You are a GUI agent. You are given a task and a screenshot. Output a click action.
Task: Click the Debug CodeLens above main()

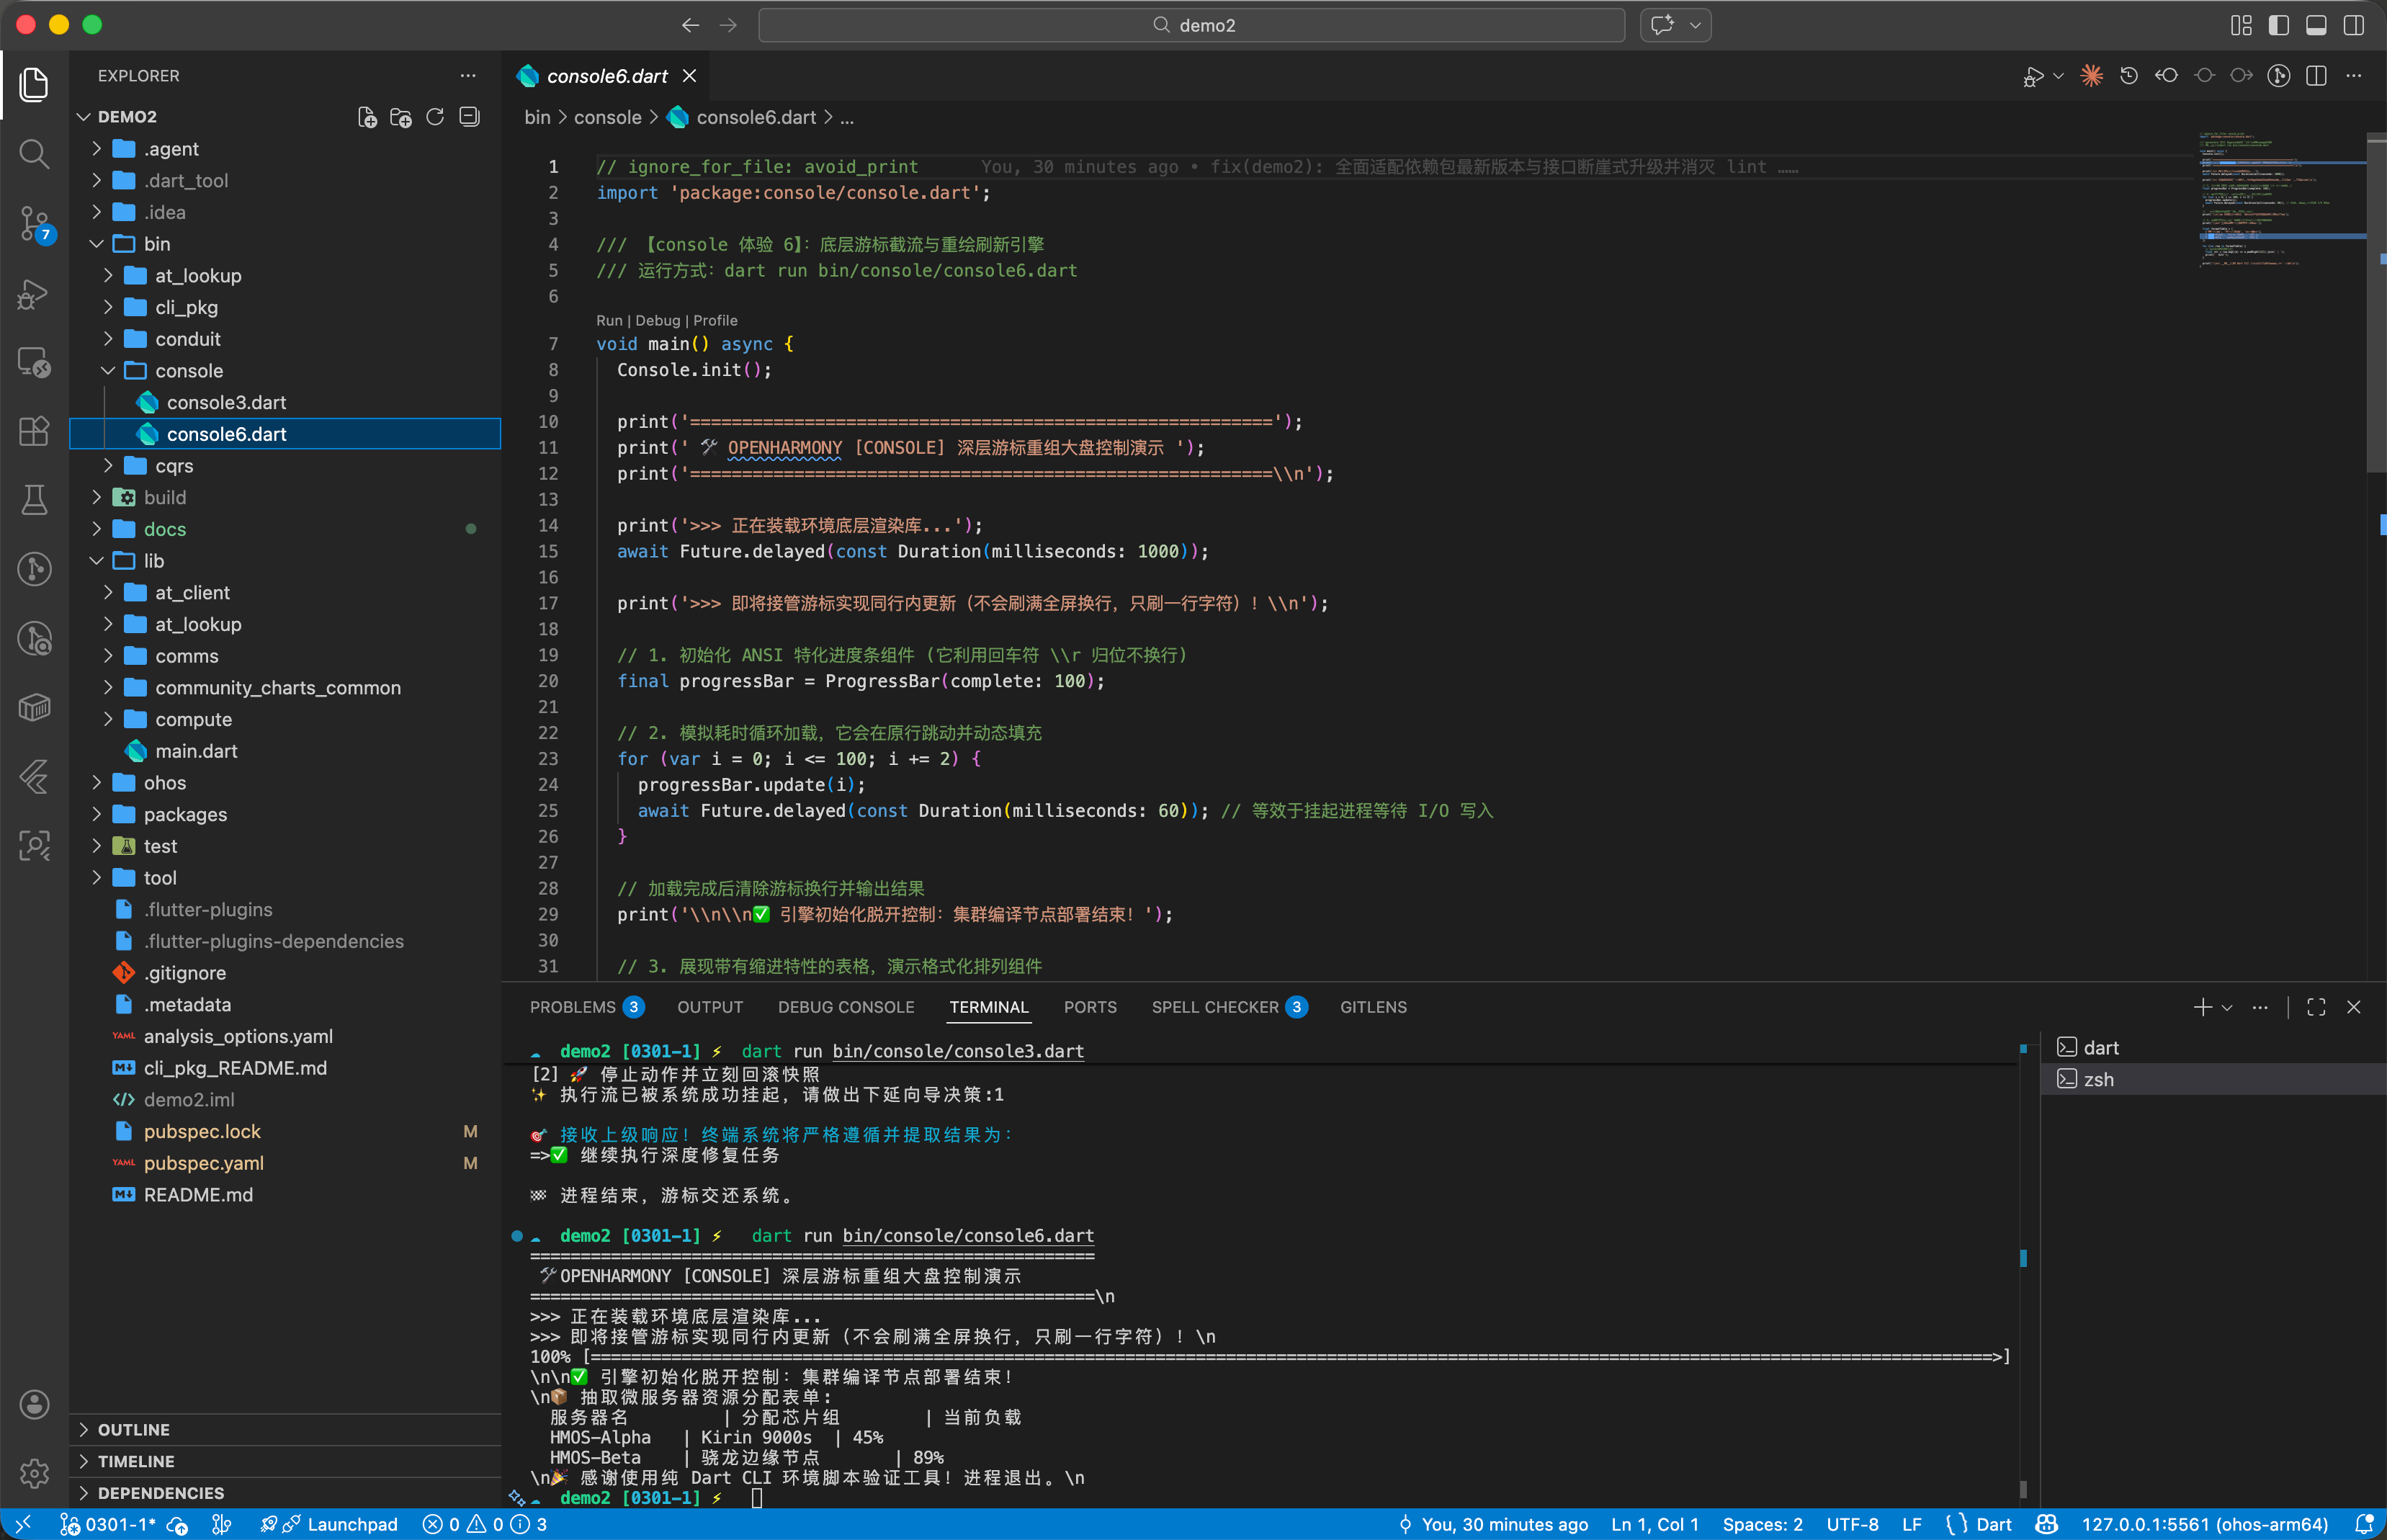(657, 320)
